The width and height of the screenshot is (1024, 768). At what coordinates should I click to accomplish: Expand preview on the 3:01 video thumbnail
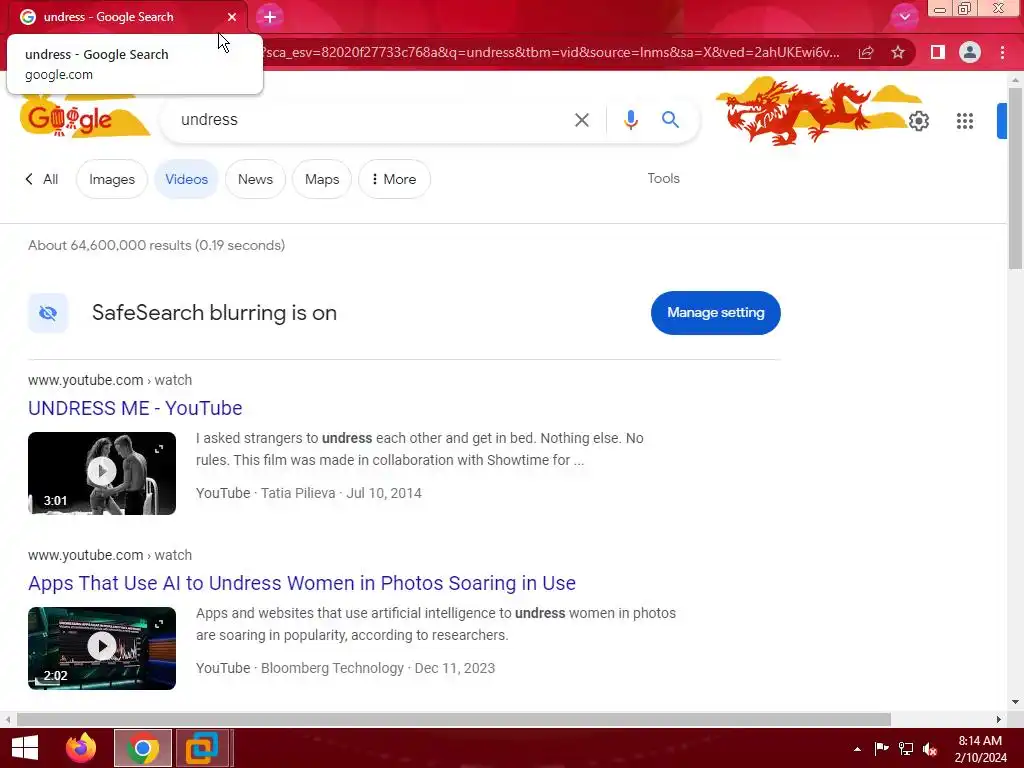coord(159,449)
